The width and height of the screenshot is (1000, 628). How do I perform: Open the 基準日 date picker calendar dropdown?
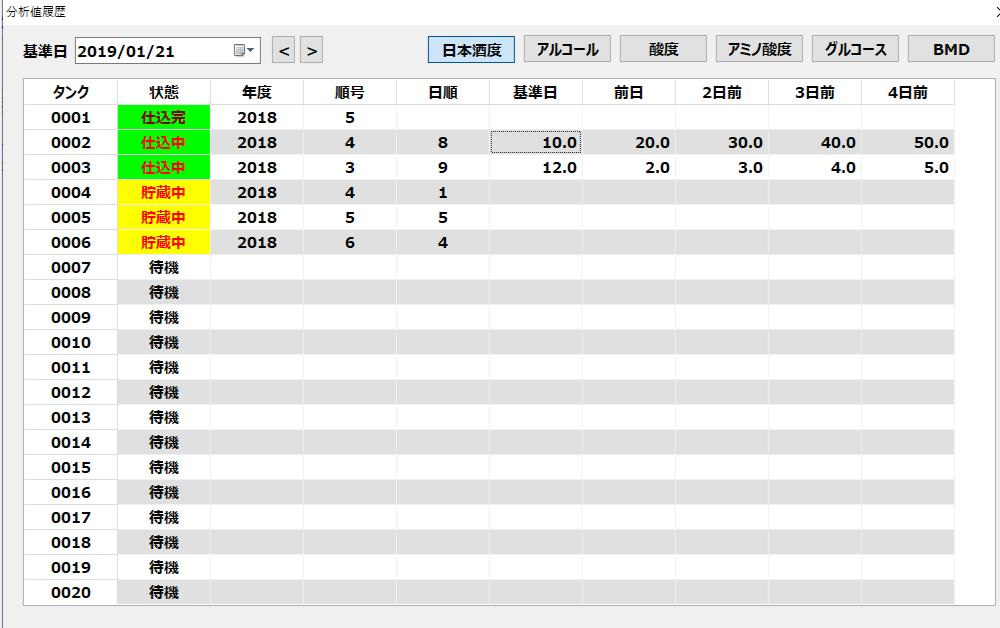[245, 50]
